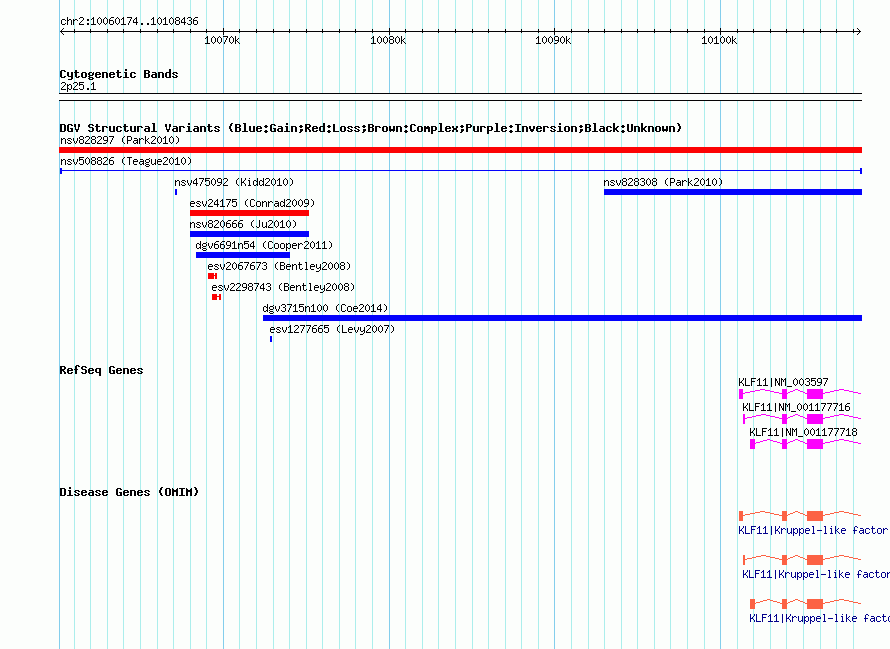Select the 2p25.1 band label
Screen dimensions: 890x649
pyautogui.click(x=78, y=86)
